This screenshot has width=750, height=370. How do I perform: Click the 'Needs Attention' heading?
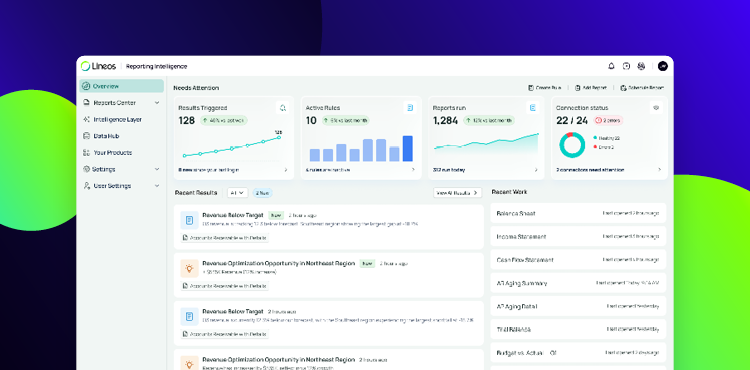[x=196, y=88]
